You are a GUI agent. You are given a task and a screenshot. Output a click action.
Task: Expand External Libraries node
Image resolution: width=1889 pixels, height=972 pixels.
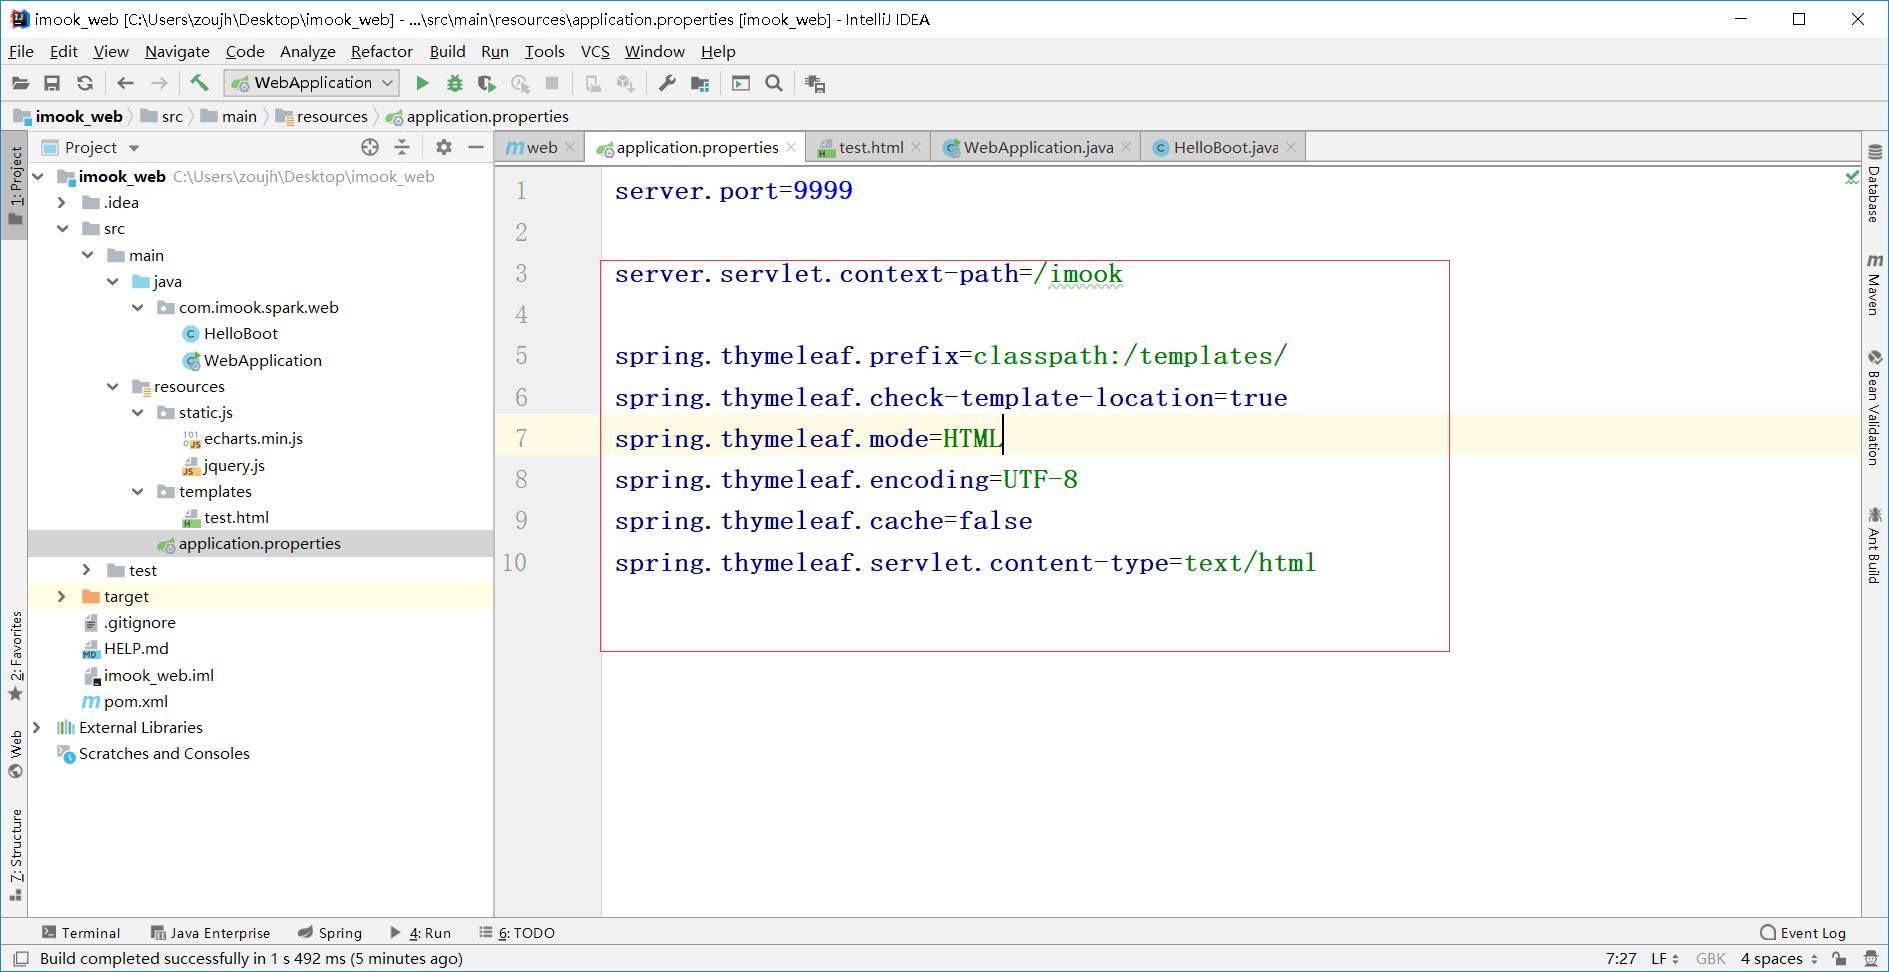coord(38,727)
